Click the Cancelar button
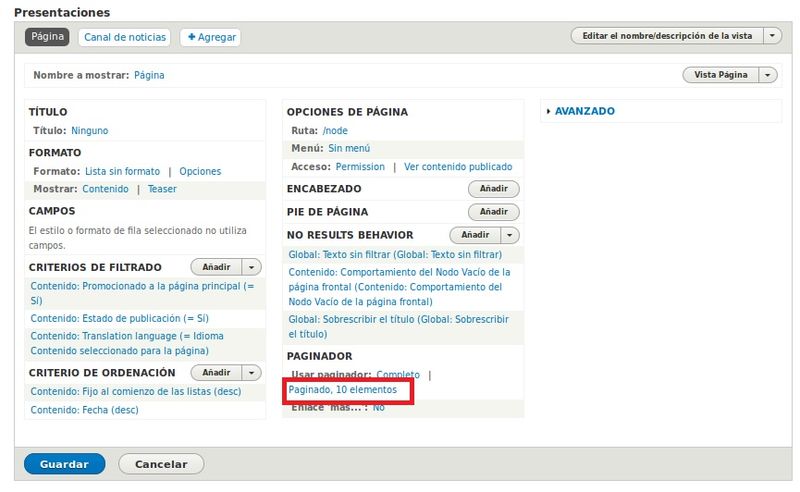Image resolution: width=800 pixels, height=492 pixels. (x=161, y=464)
